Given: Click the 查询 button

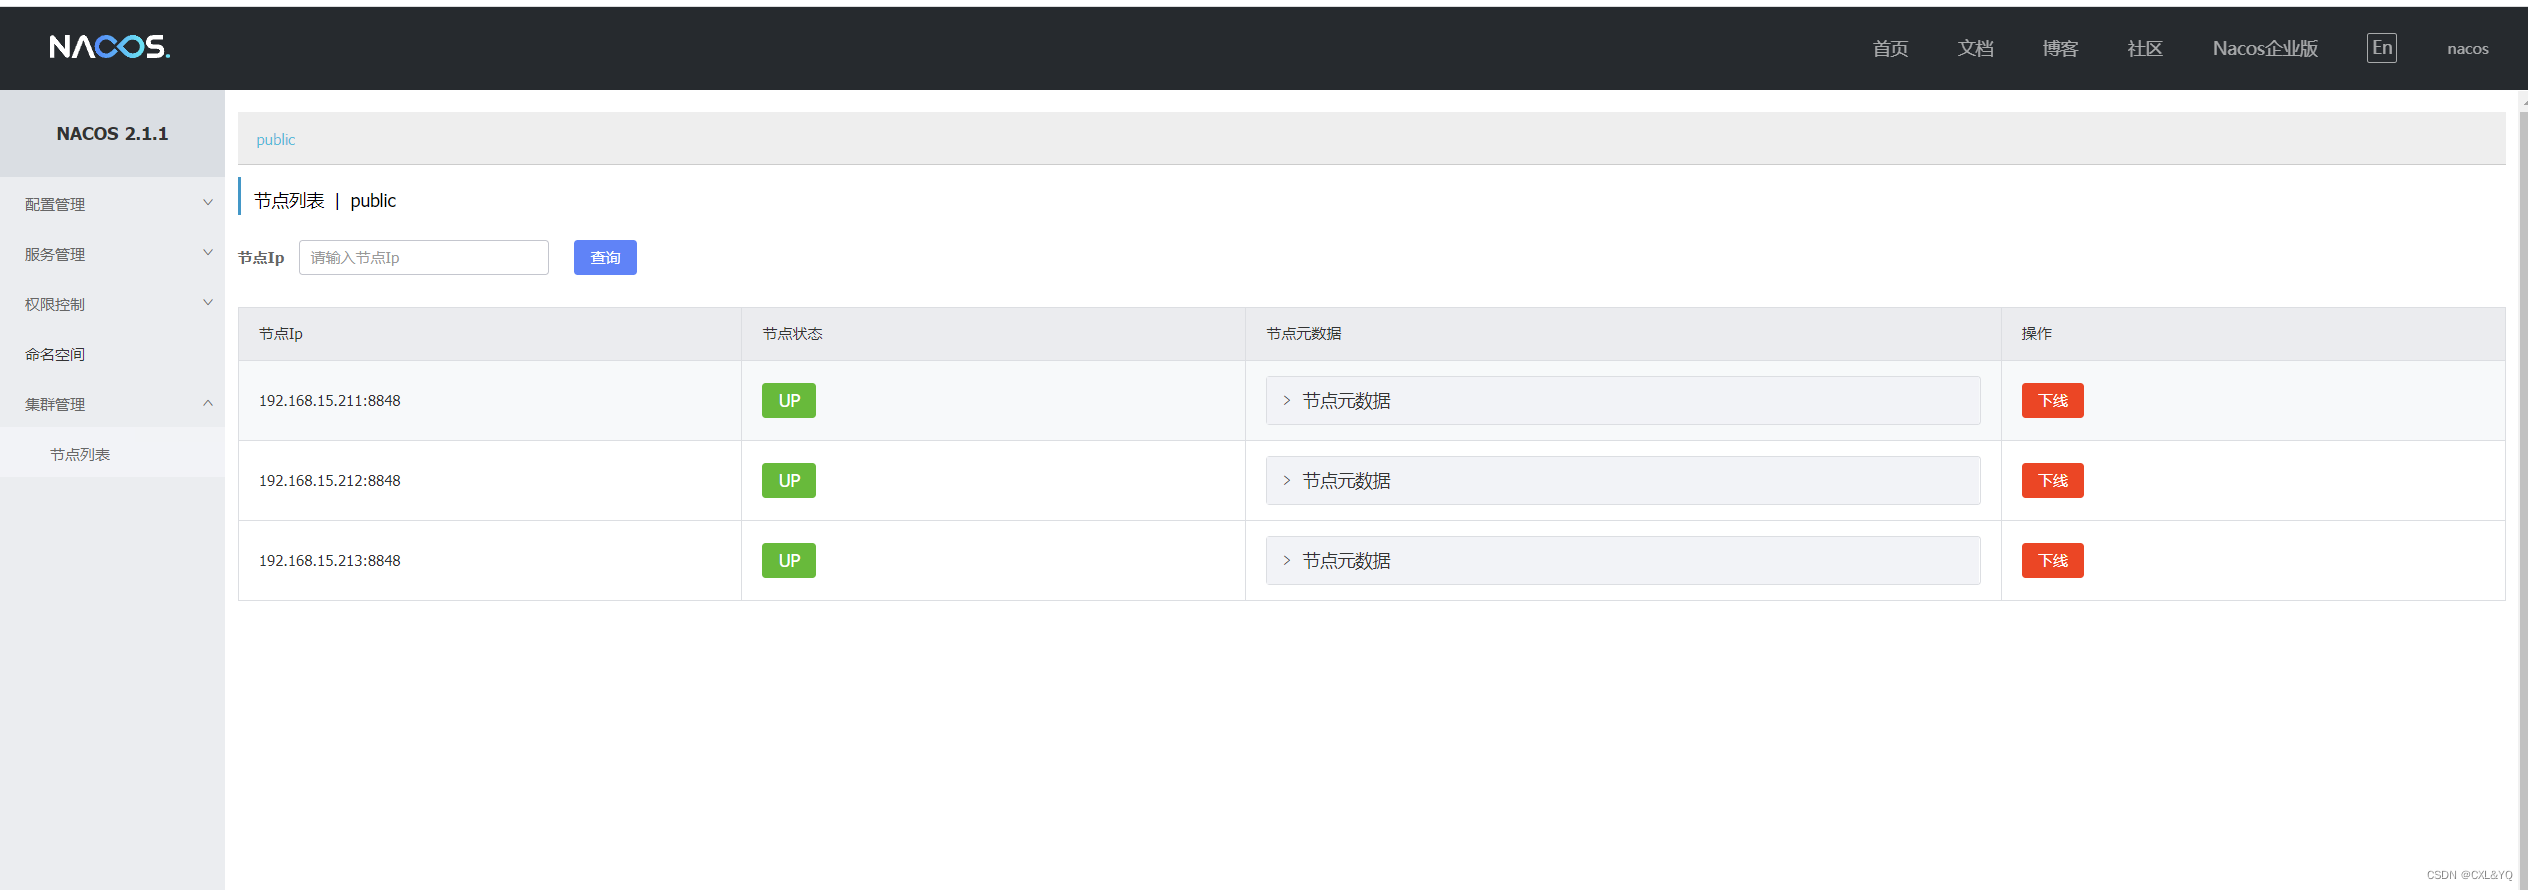Looking at the screenshot, I should (x=605, y=257).
